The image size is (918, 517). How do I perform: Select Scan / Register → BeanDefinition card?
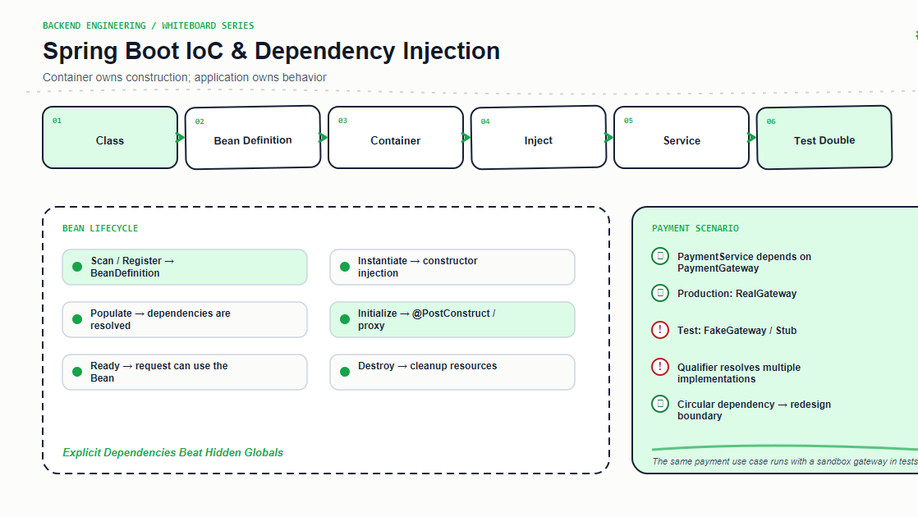[x=184, y=267]
